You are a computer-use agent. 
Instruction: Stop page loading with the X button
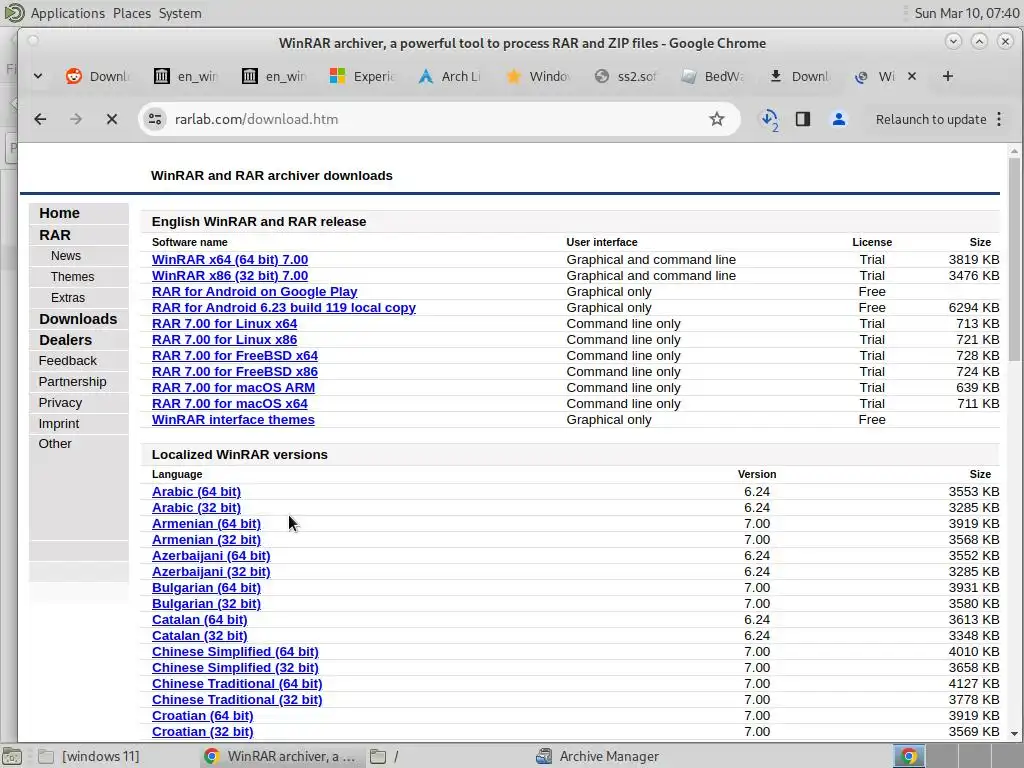[x=112, y=119]
